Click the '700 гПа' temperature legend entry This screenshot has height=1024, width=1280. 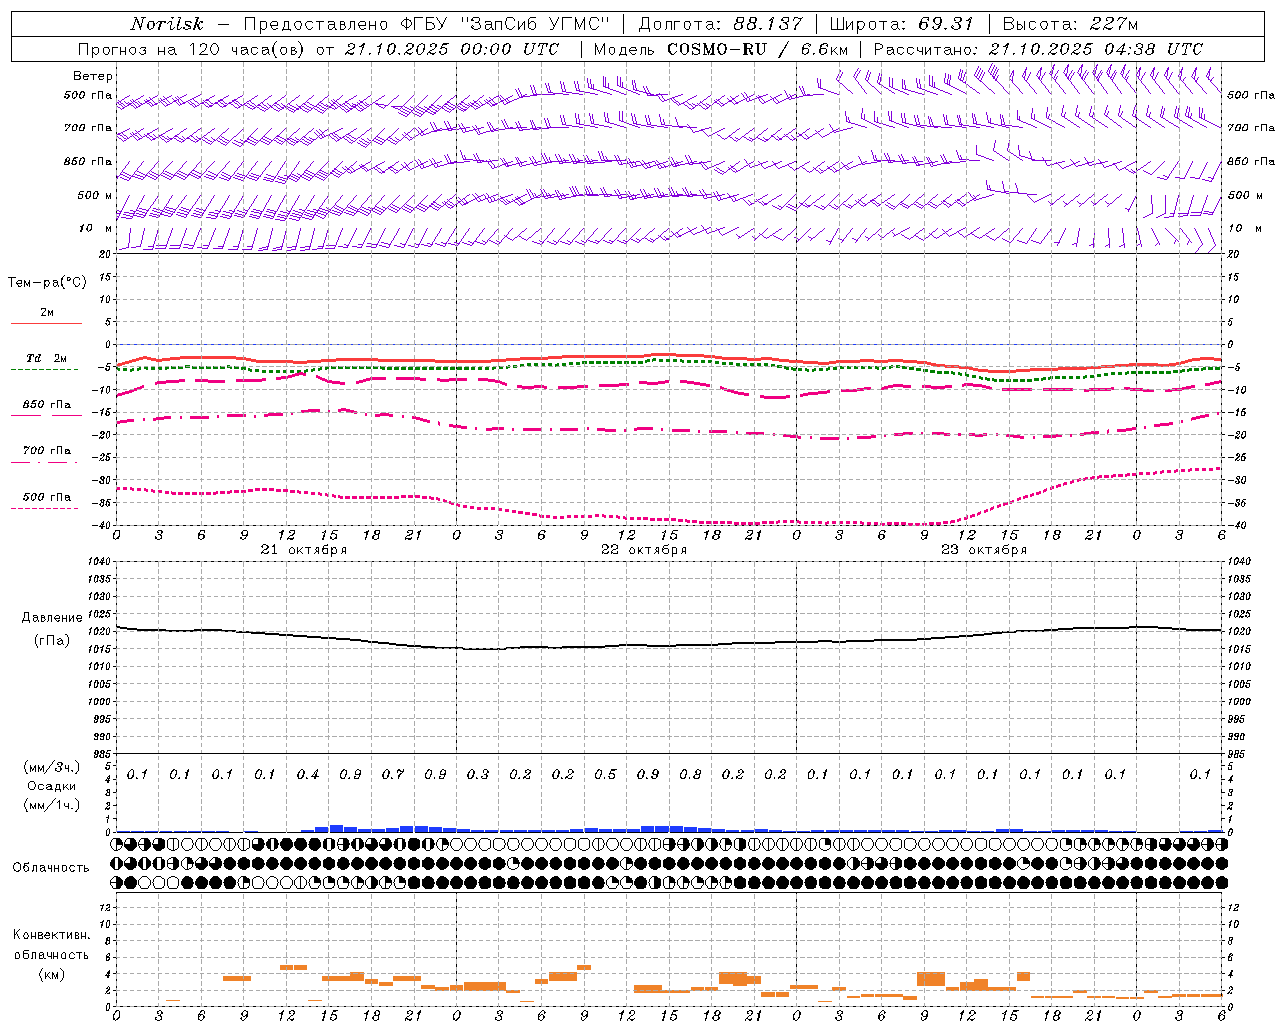click(46, 450)
